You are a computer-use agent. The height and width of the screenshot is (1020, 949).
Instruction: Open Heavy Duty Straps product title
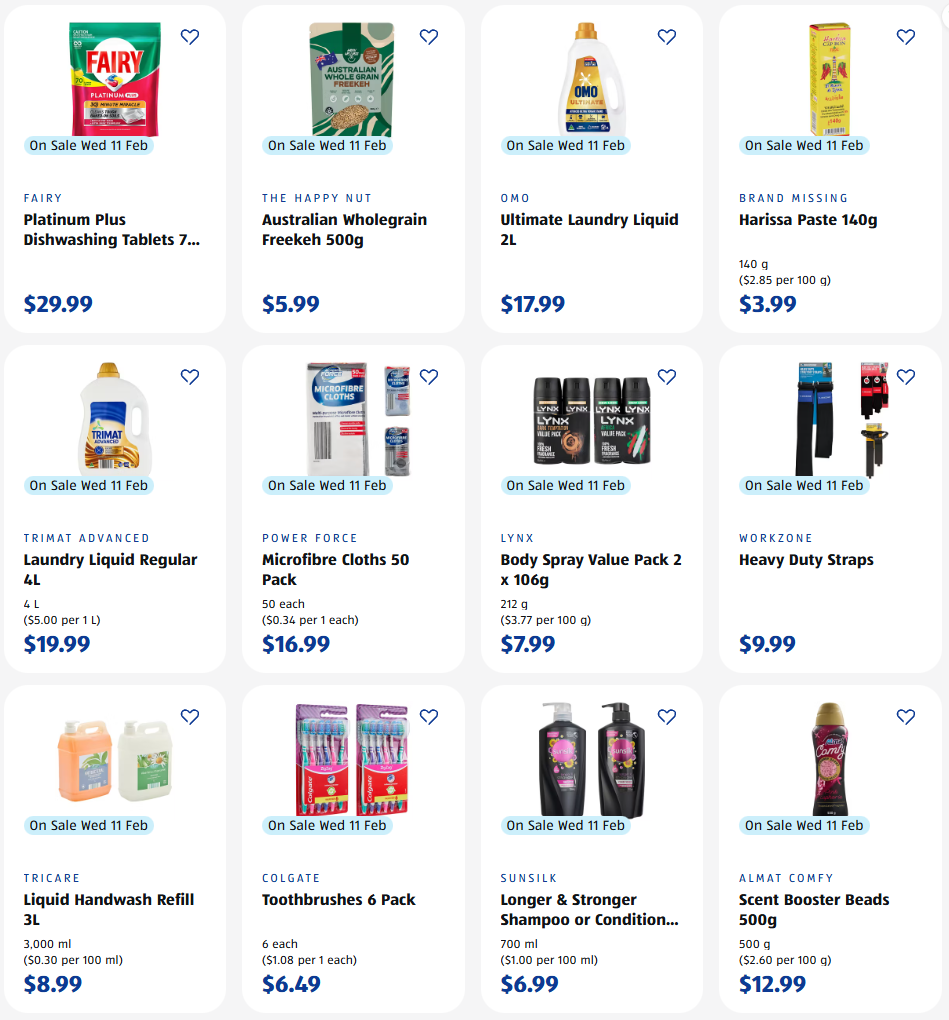pos(806,560)
